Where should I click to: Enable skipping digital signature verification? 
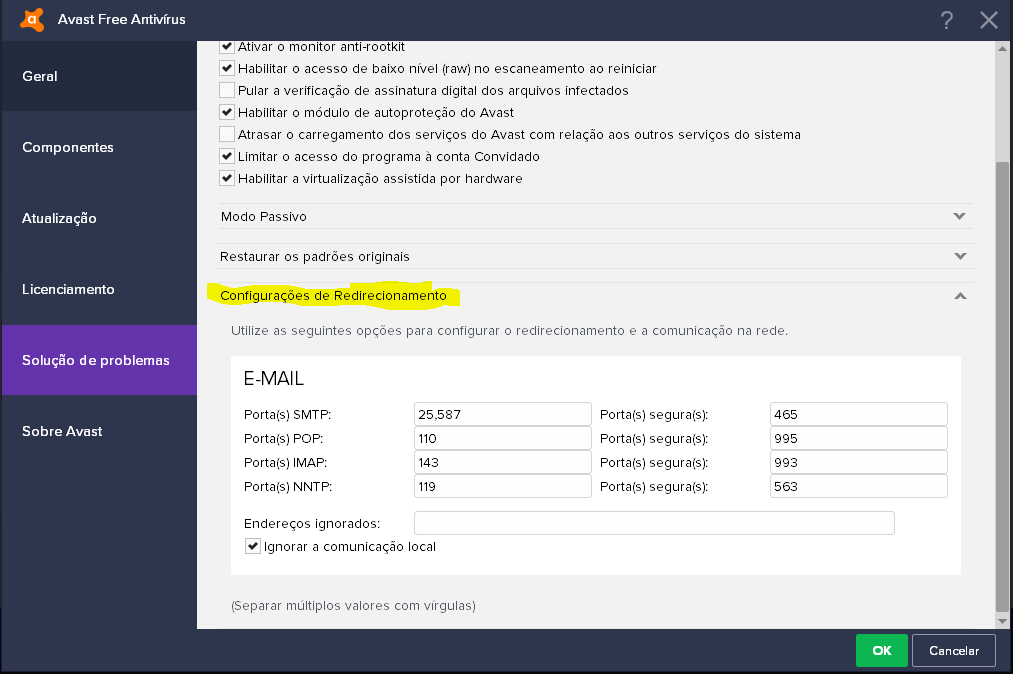point(227,91)
